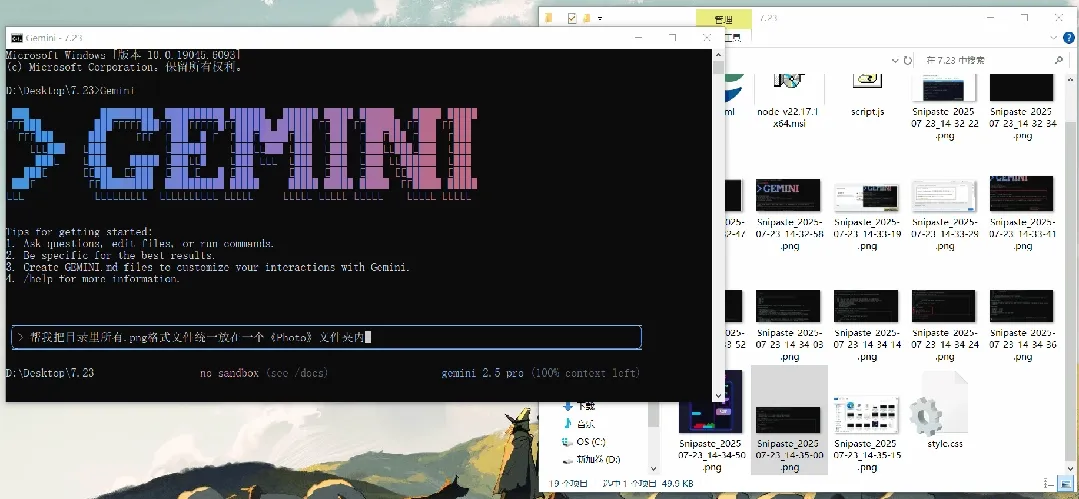Click the New folder icon in Explorer's title bar
The width and height of the screenshot is (1079, 499).
[587, 18]
